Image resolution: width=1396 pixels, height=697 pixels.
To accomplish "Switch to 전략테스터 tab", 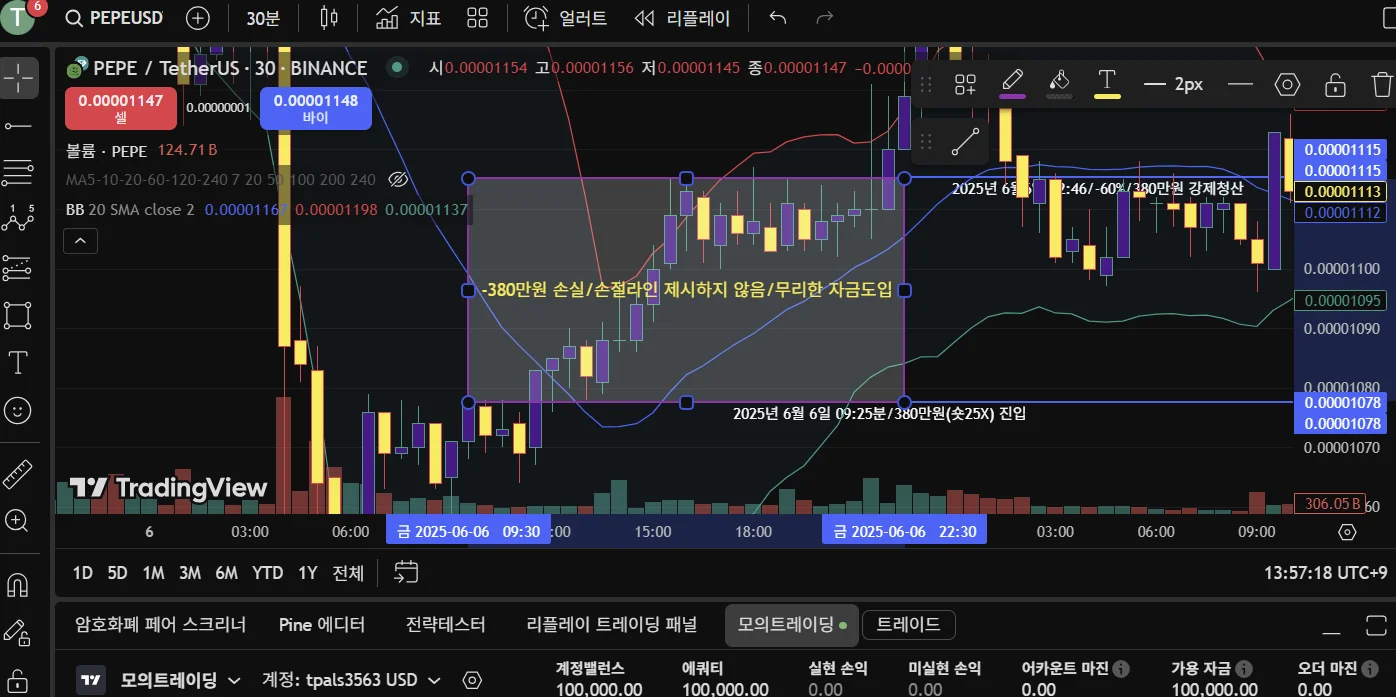I will tap(446, 625).
